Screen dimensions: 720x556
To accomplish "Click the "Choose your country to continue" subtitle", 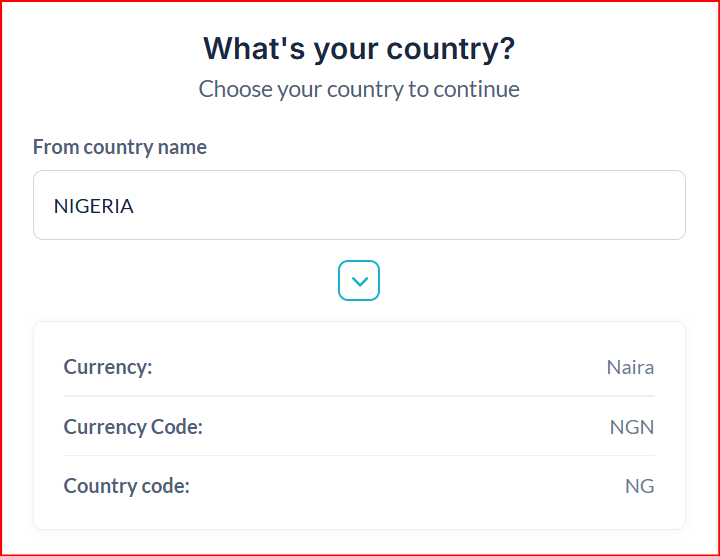I will click(359, 89).
